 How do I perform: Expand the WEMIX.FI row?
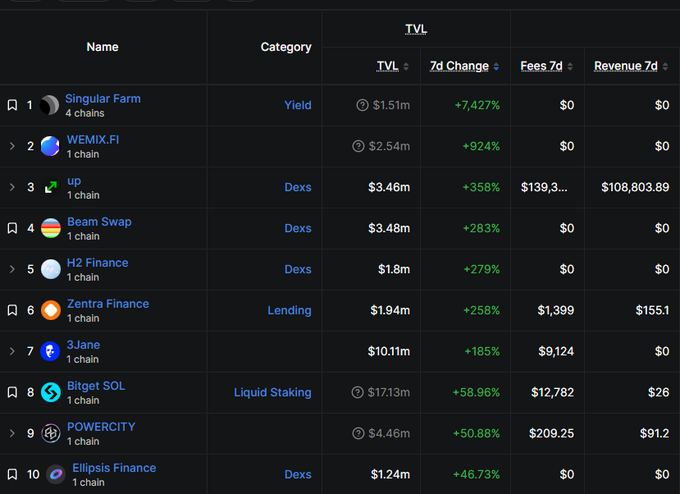pos(12,146)
